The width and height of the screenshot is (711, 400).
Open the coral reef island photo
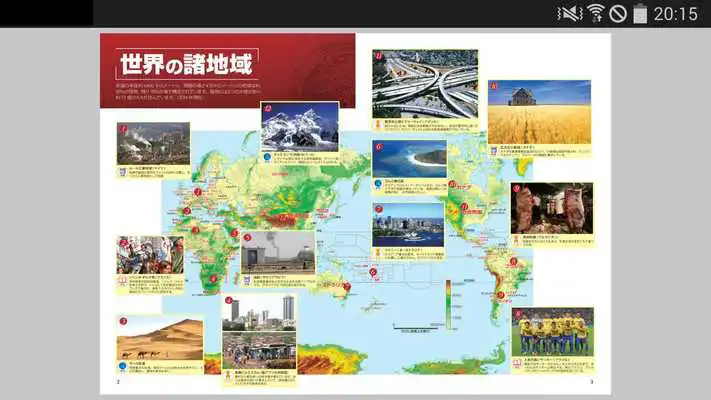408,159
